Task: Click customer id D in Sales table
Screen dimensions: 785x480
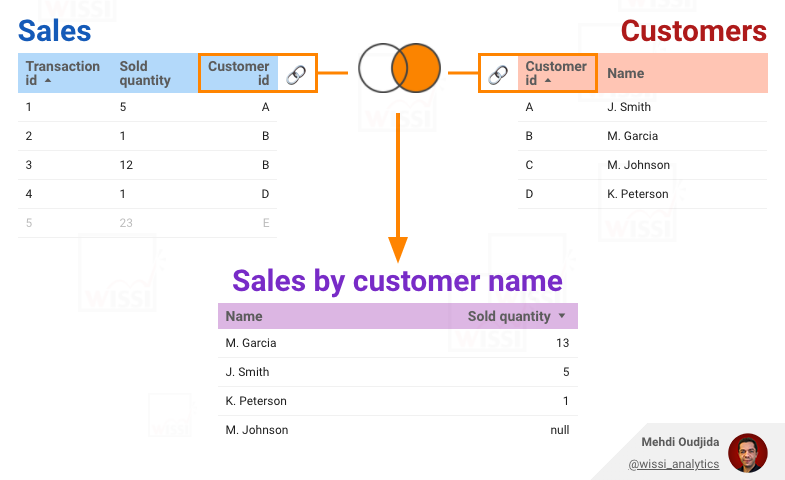Action: [265, 194]
